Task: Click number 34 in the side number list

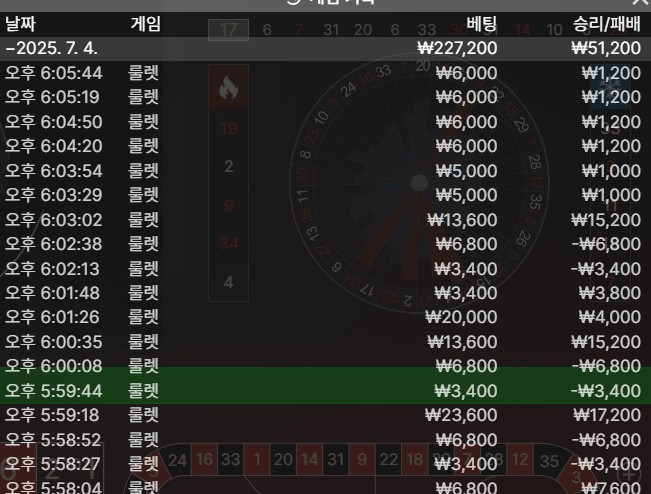Action: 229,243
